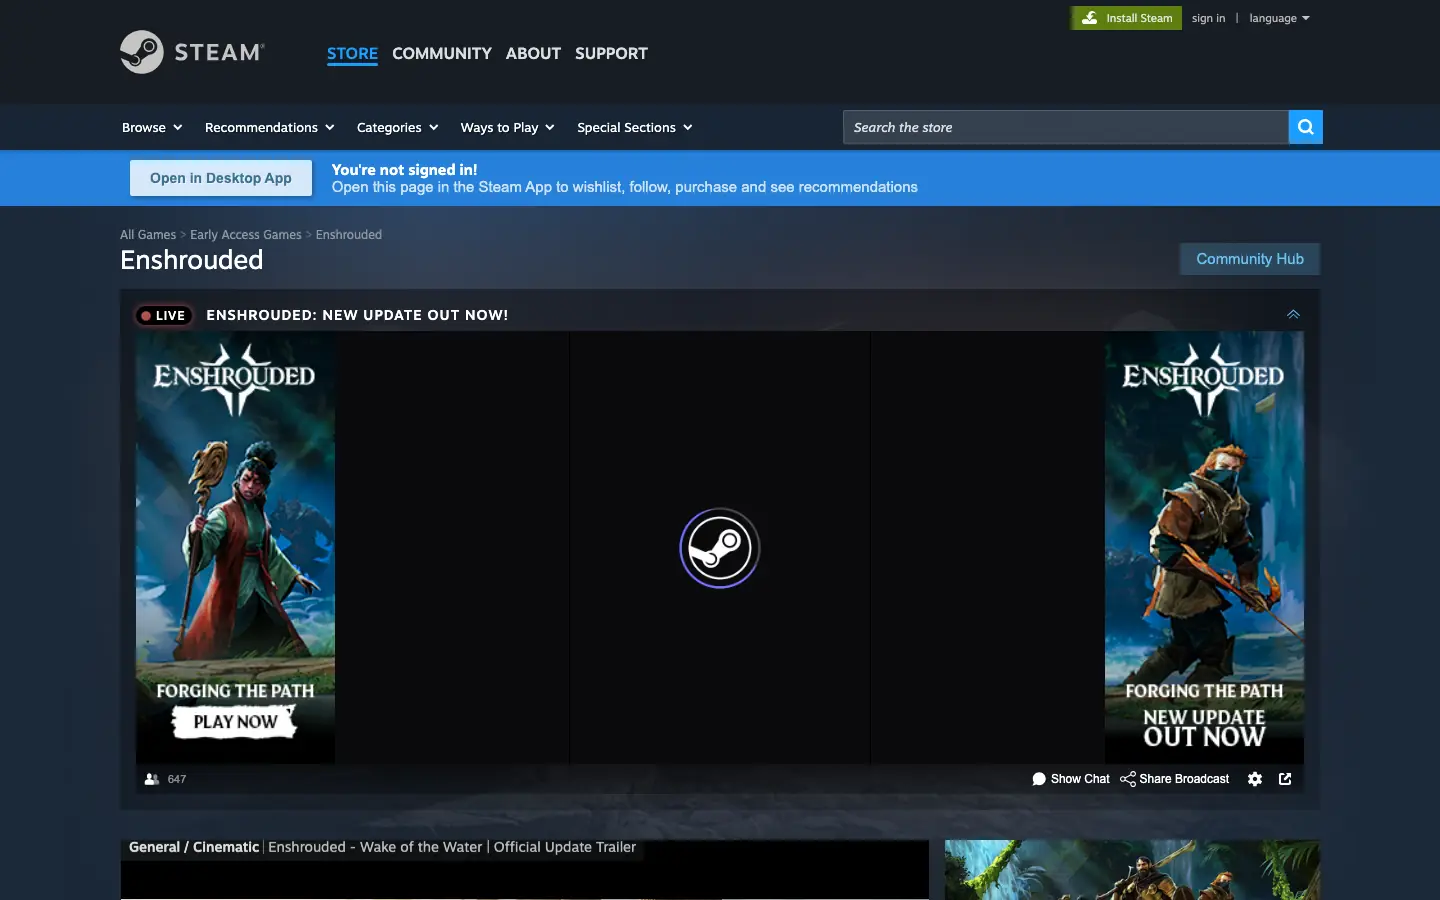Focus the Search the store field
Viewport: 1440px width, 900px height.
[1066, 127]
